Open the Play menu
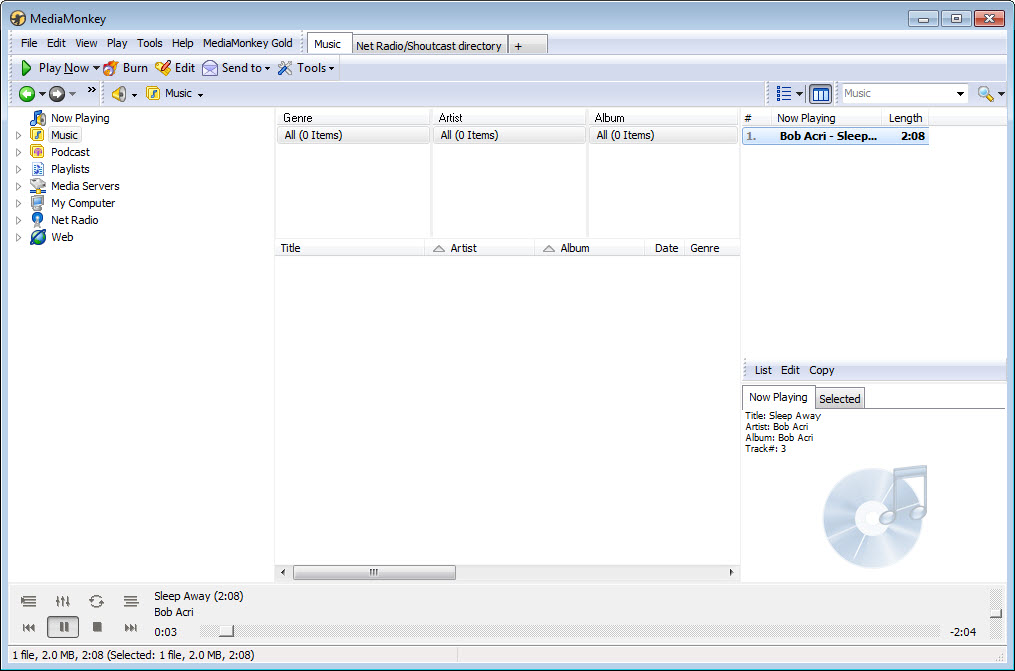The width and height of the screenshot is (1015, 671). (117, 43)
